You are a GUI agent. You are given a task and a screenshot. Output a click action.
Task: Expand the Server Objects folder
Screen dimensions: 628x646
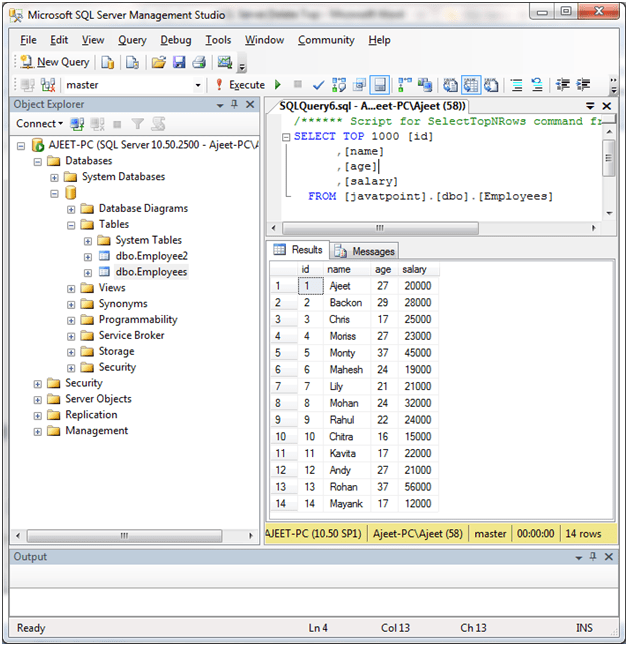[x=37, y=400]
